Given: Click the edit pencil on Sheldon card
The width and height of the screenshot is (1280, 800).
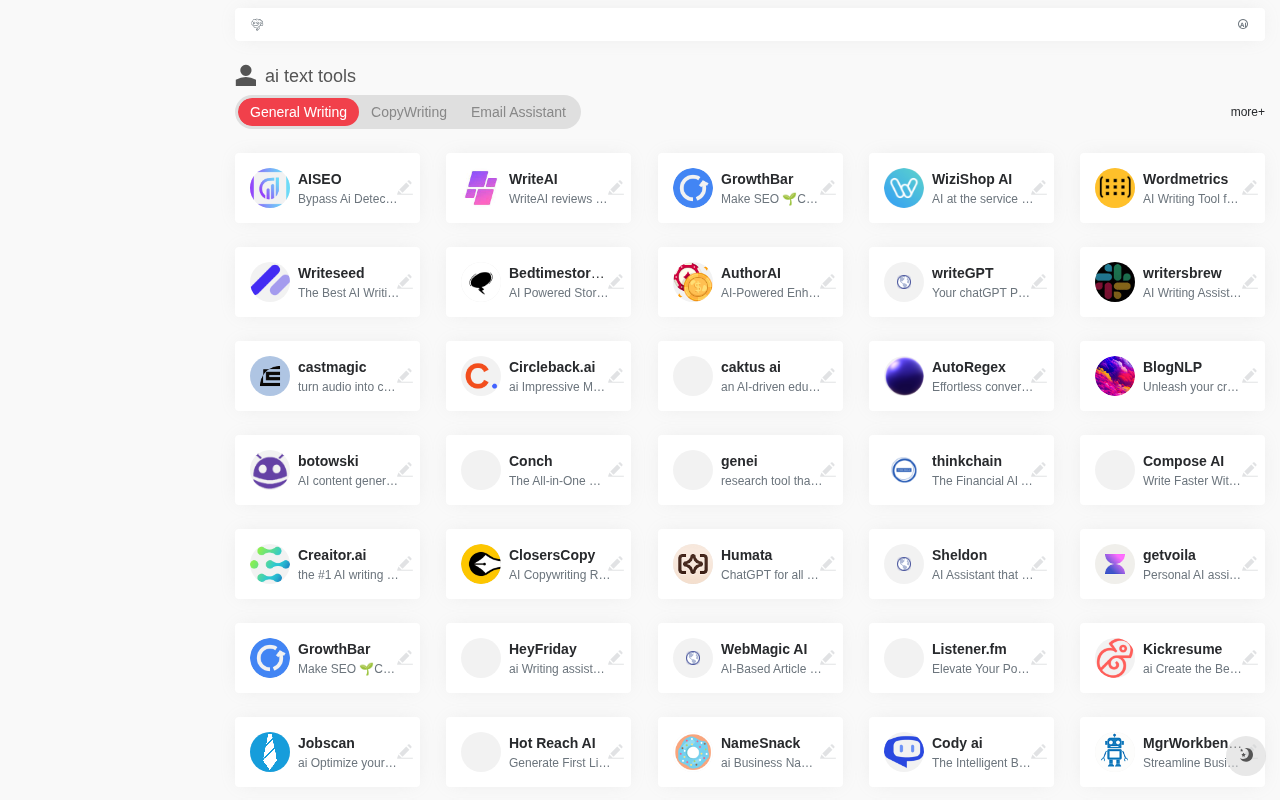Looking at the screenshot, I should 1039,564.
